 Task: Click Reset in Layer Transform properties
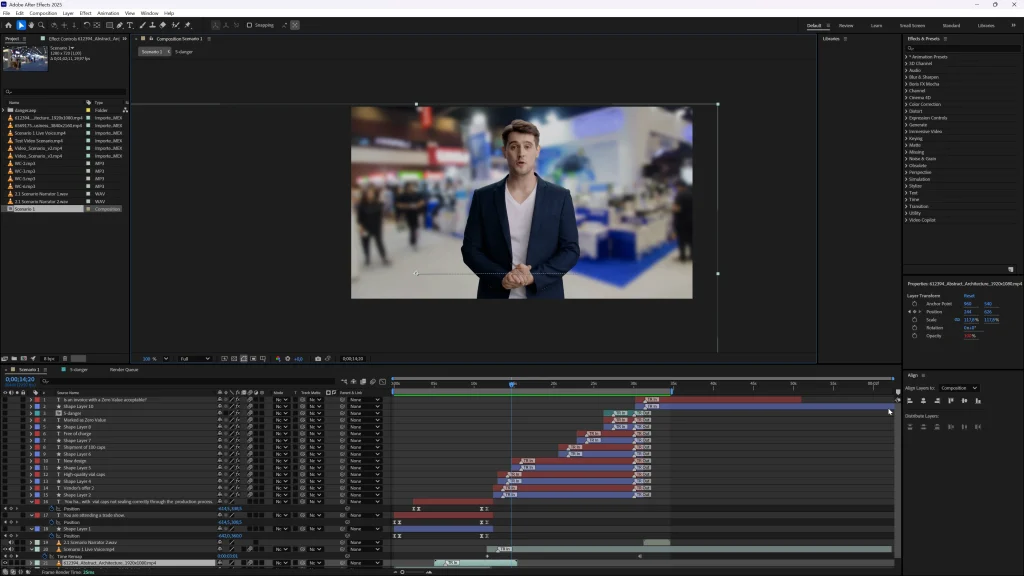point(969,295)
